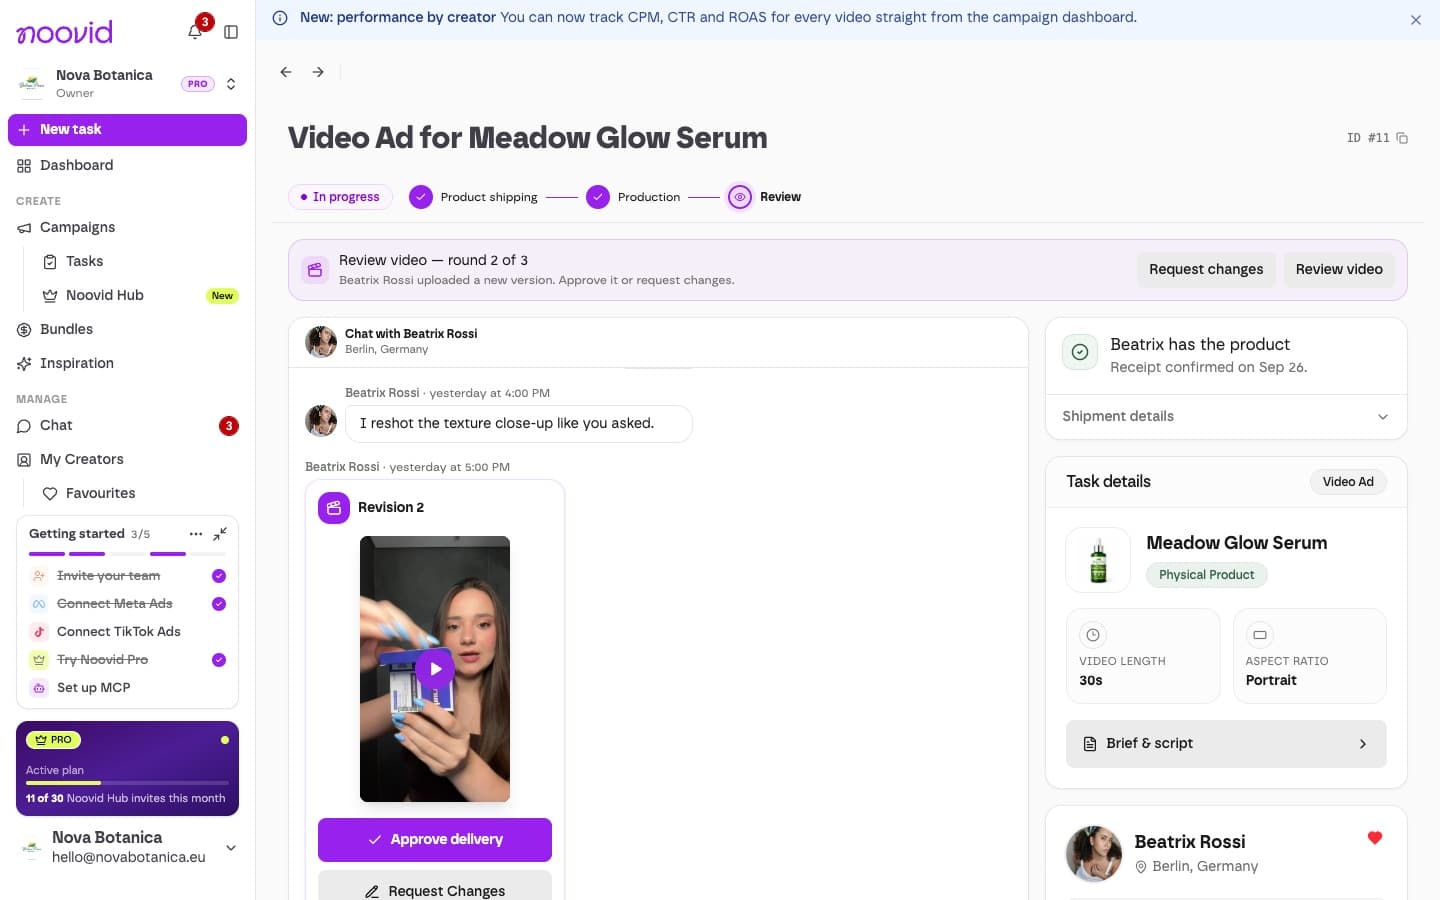Open Dashboard
The width and height of the screenshot is (1440, 900).
pos(127,166)
